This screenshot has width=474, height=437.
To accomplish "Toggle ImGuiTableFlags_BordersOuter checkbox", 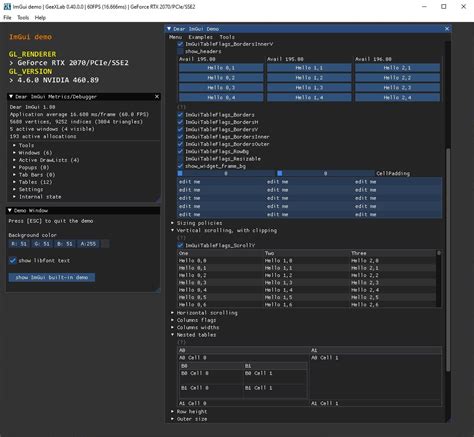I will 180,144.
